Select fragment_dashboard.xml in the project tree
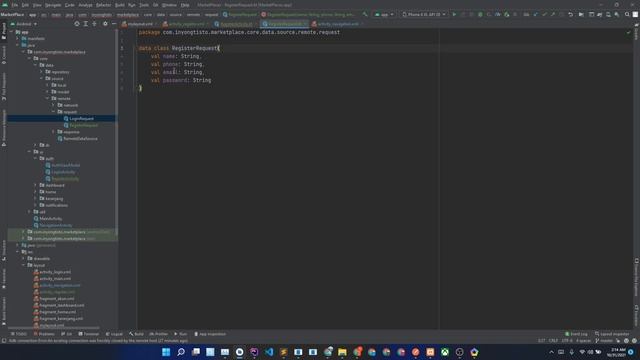The height and width of the screenshot is (360, 640). click(62, 305)
